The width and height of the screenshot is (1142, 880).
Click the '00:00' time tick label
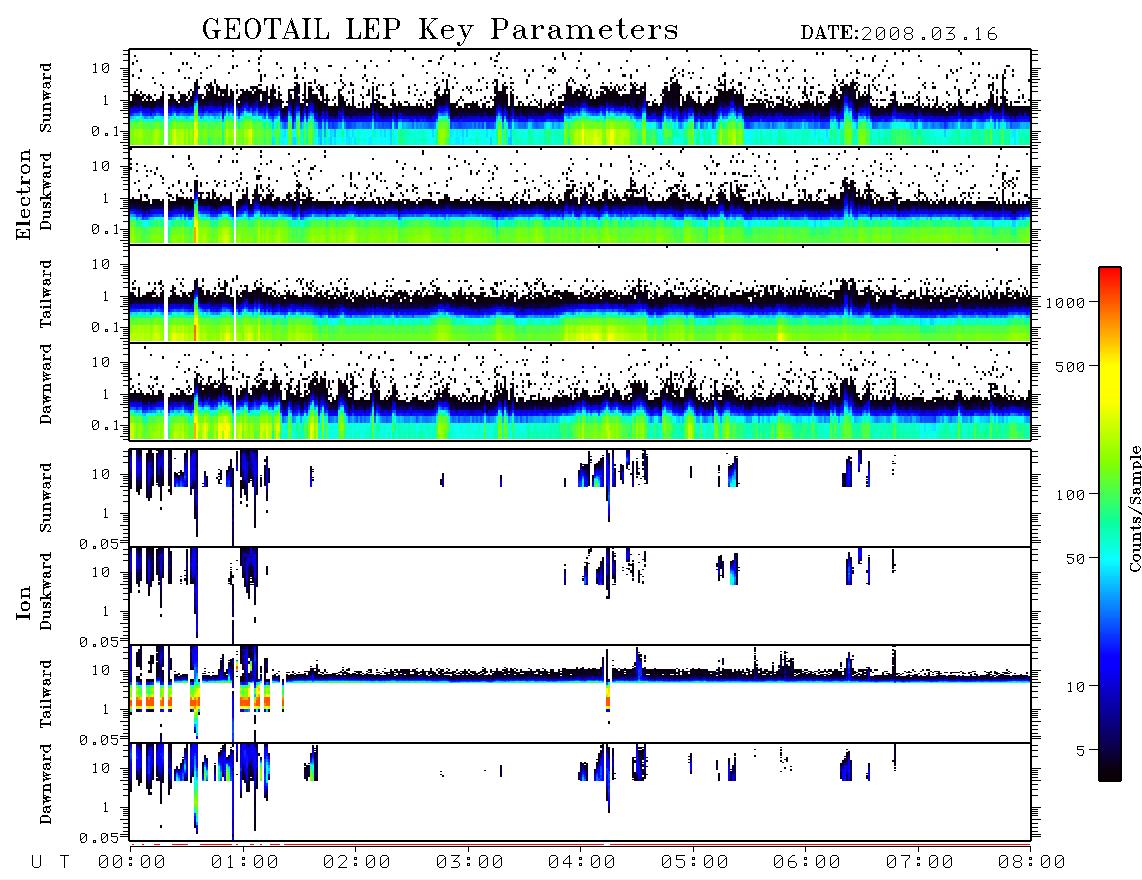(x=132, y=862)
